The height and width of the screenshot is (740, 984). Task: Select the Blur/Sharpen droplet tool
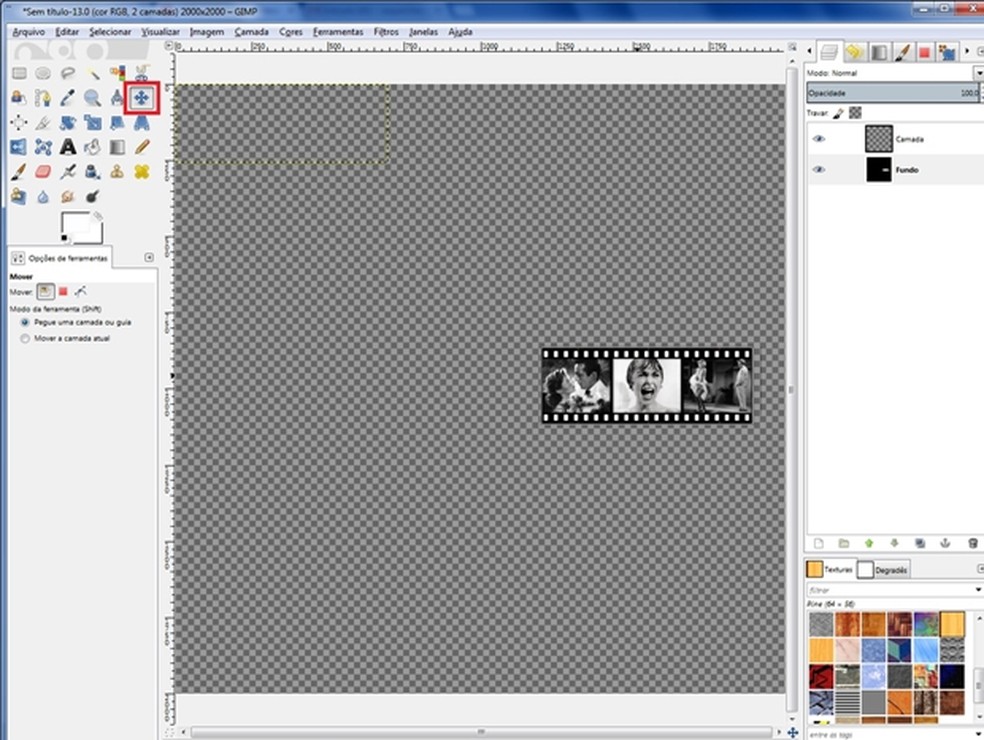(43, 196)
